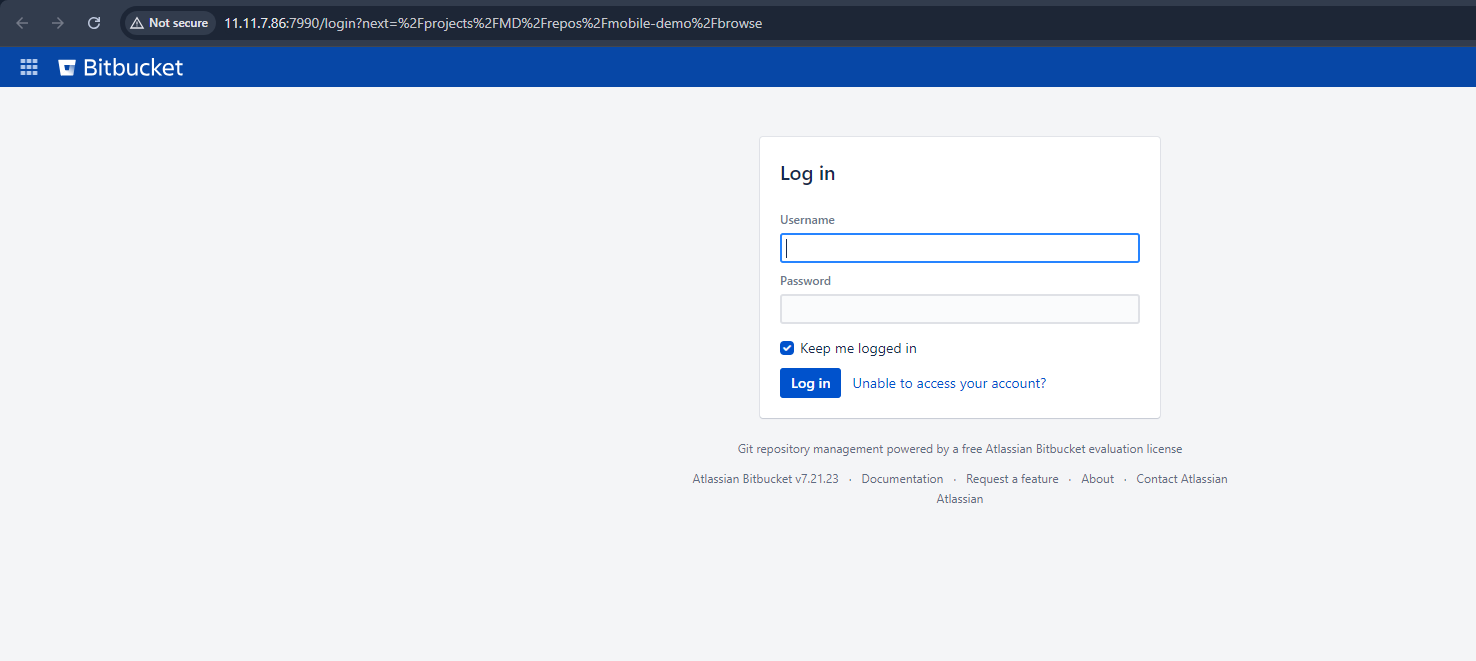Viewport: 1476px width, 661px height.
Task: Click the Atlassian Bitbucket v7.21.23 text
Action: click(x=765, y=479)
